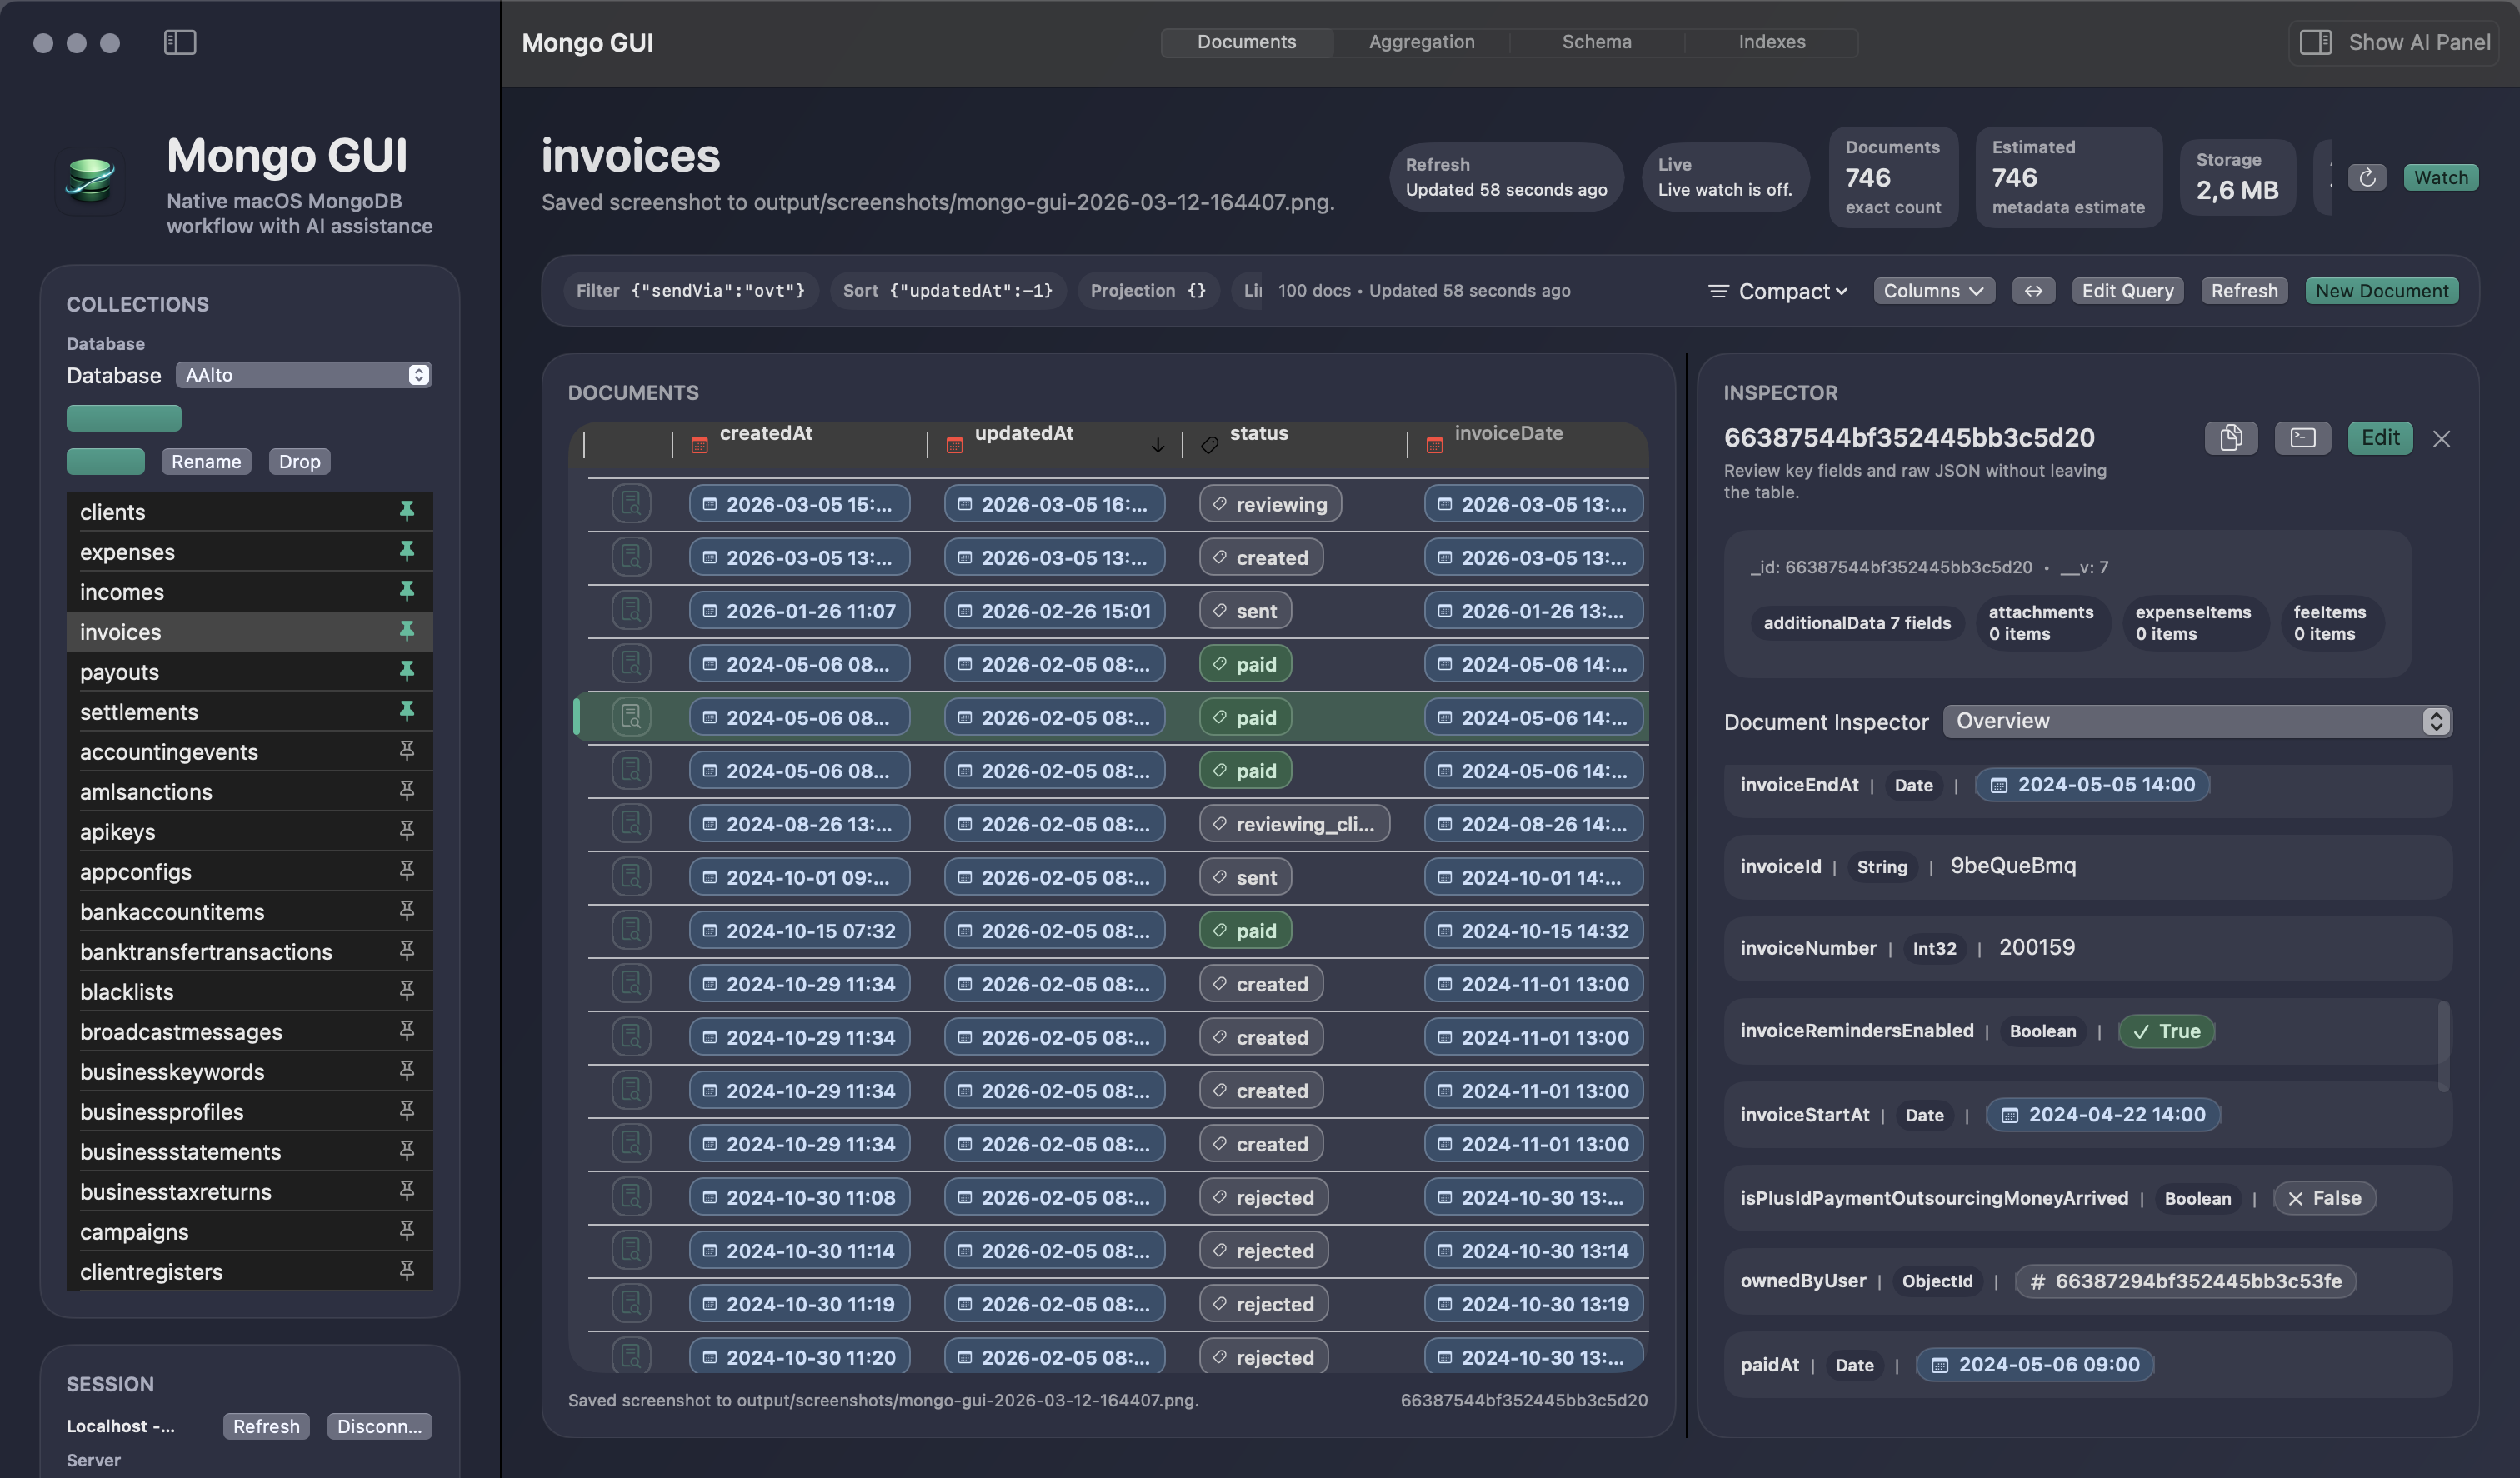2520x1478 pixels.
Task: Click the calendar icon on createdAt header
Action: point(700,445)
